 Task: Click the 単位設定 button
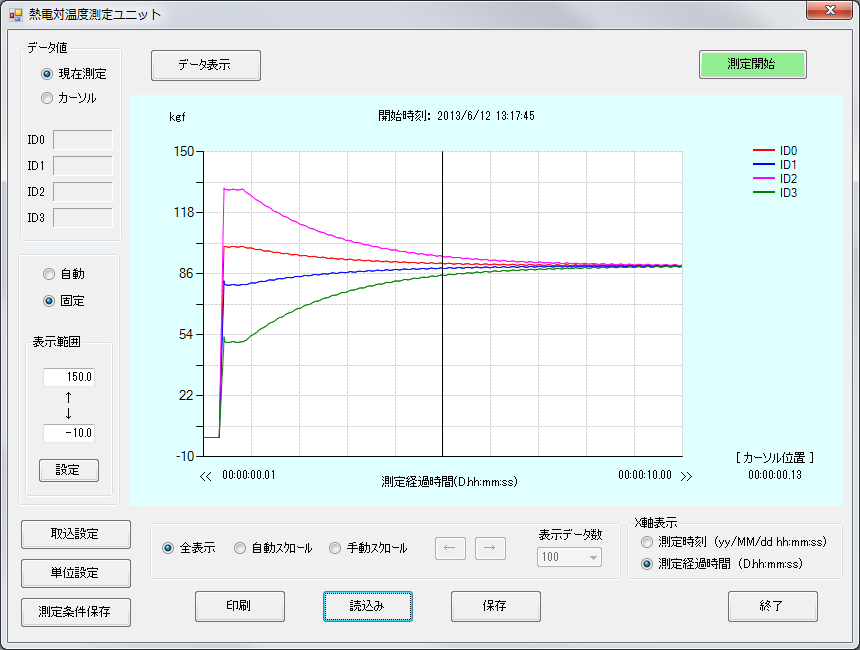point(75,573)
